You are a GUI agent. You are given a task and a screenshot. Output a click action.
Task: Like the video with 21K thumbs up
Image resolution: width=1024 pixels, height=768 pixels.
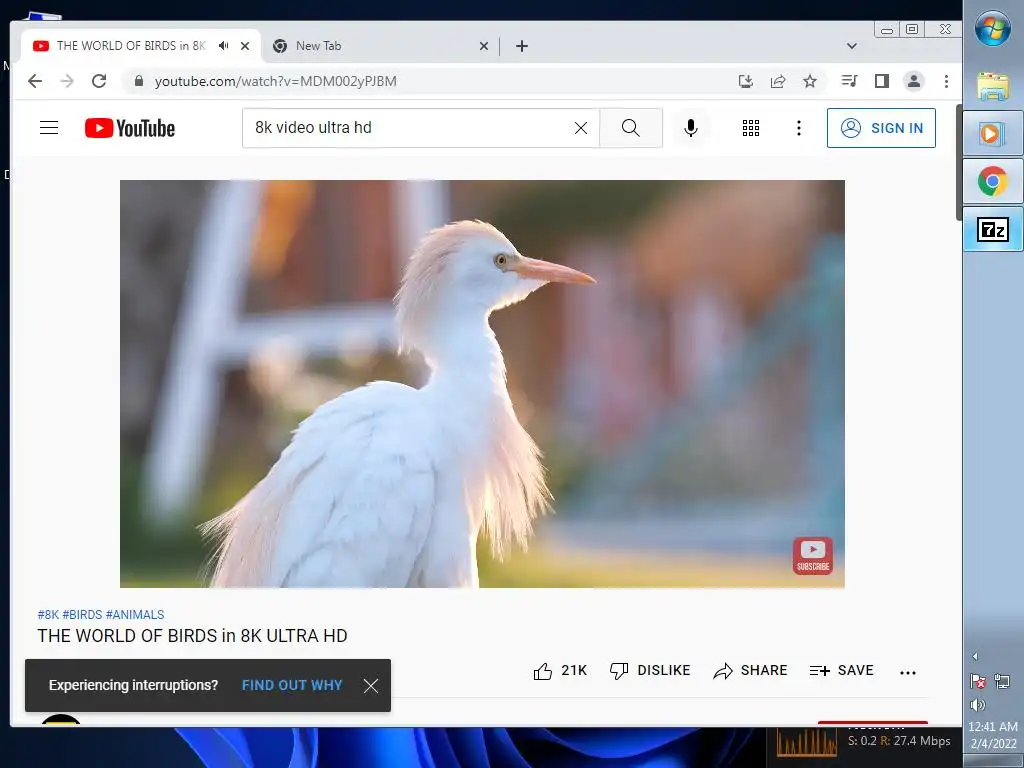point(560,671)
